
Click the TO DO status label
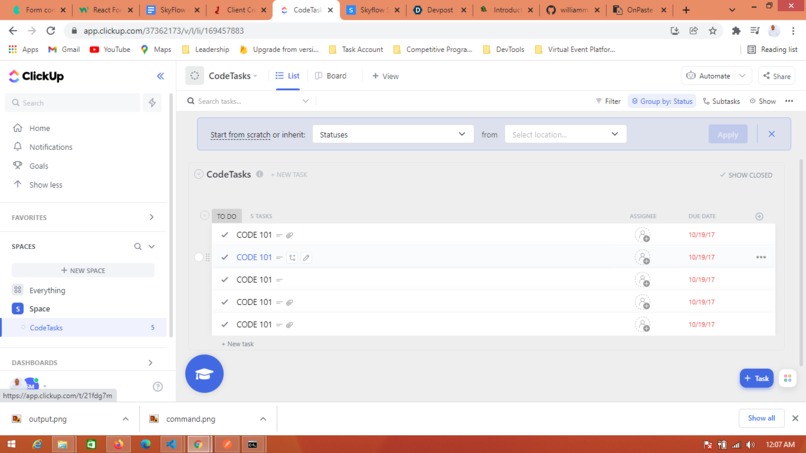click(x=226, y=216)
